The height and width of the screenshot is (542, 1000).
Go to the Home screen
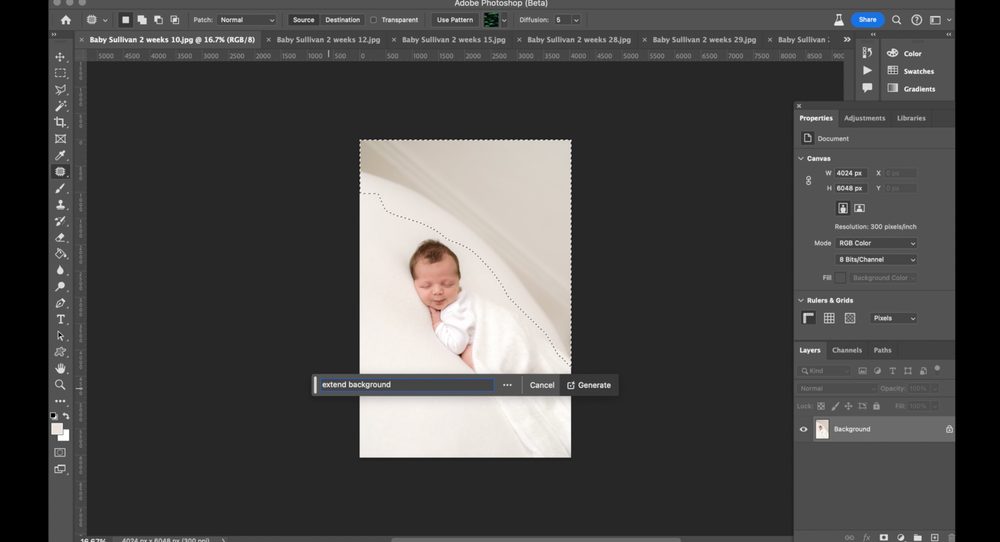66,20
